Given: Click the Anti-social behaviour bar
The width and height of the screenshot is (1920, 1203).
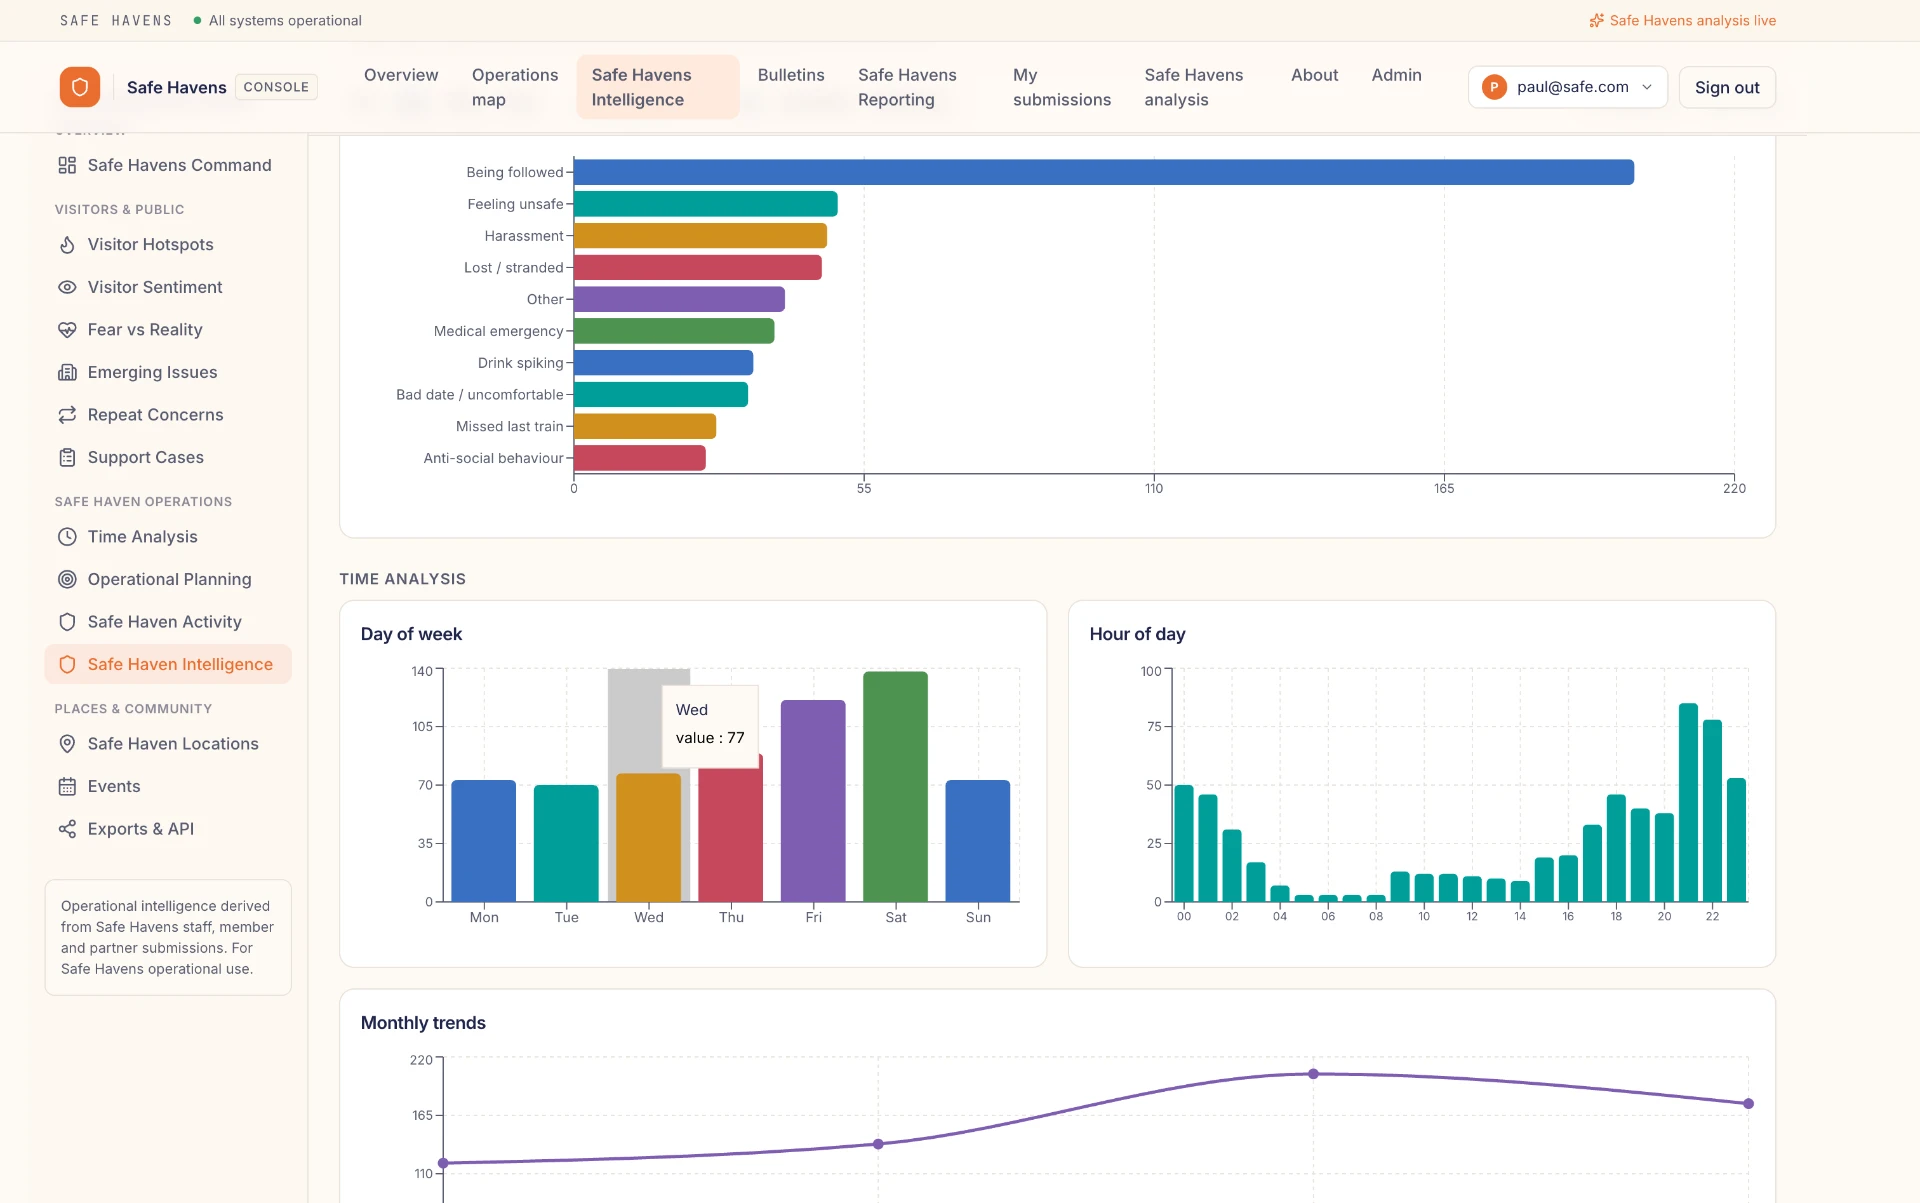Looking at the screenshot, I should (x=640, y=458).
